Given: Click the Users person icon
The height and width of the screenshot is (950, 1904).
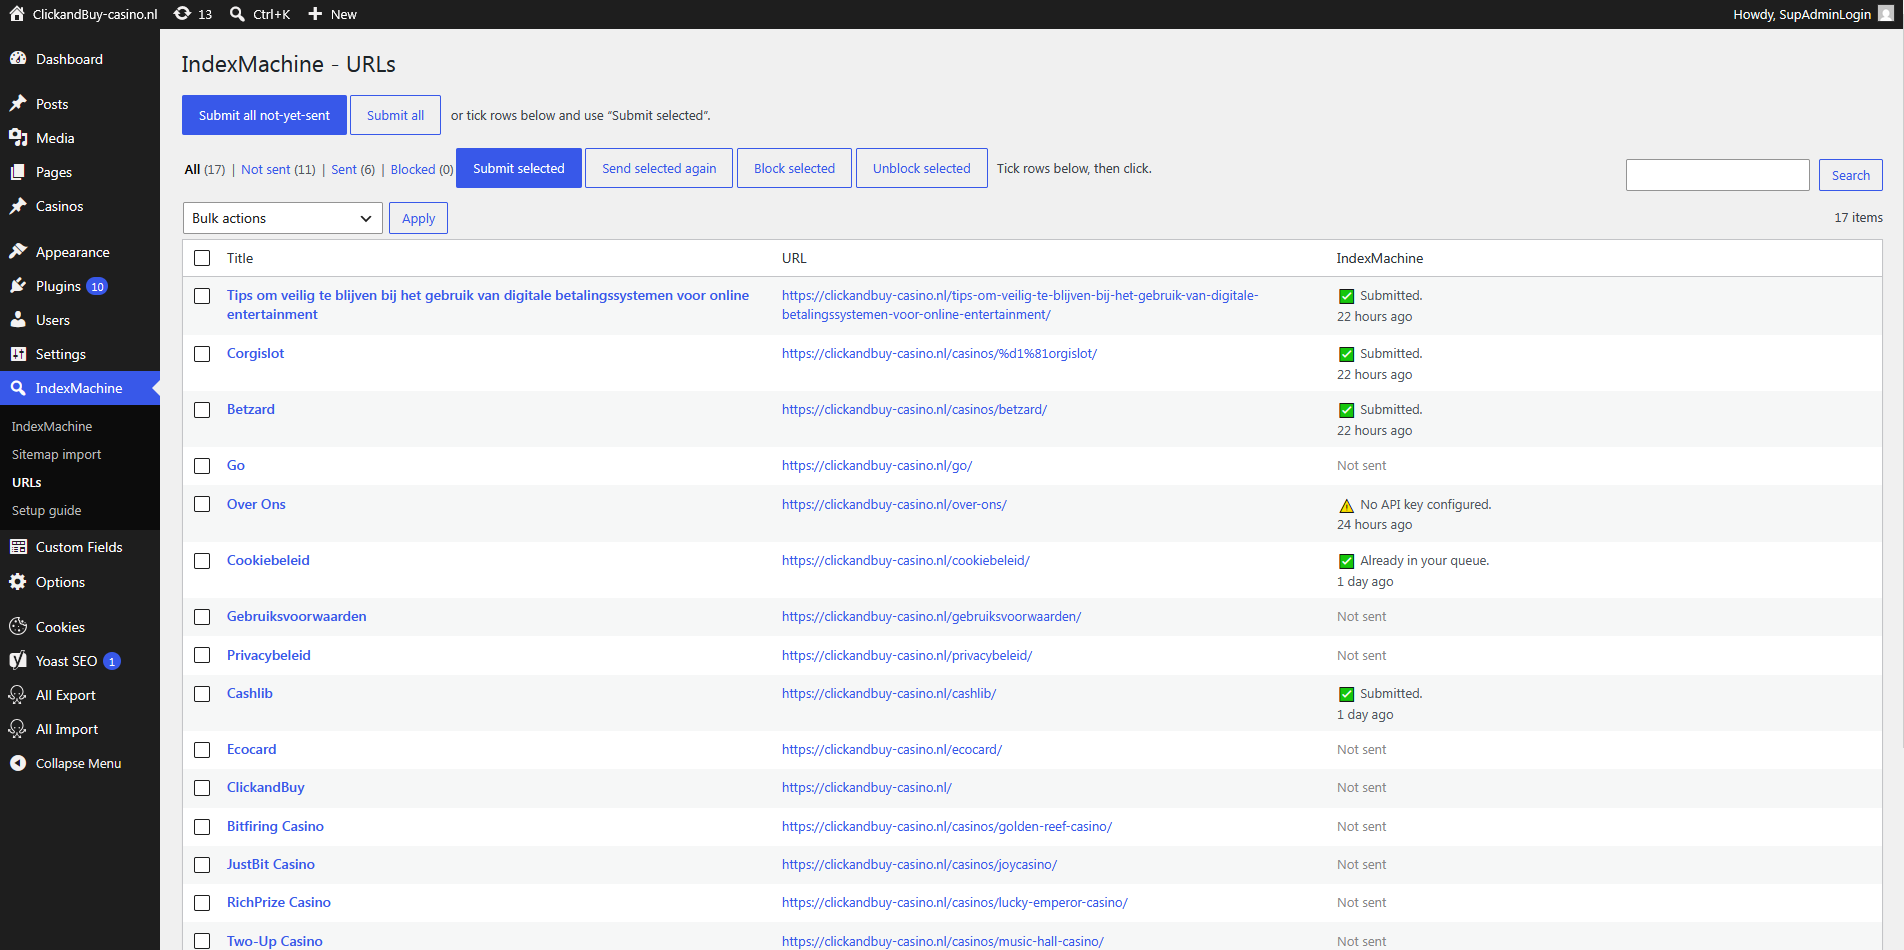Looking at the screenshot, I should pyautogui.click(x=18, y=320).
